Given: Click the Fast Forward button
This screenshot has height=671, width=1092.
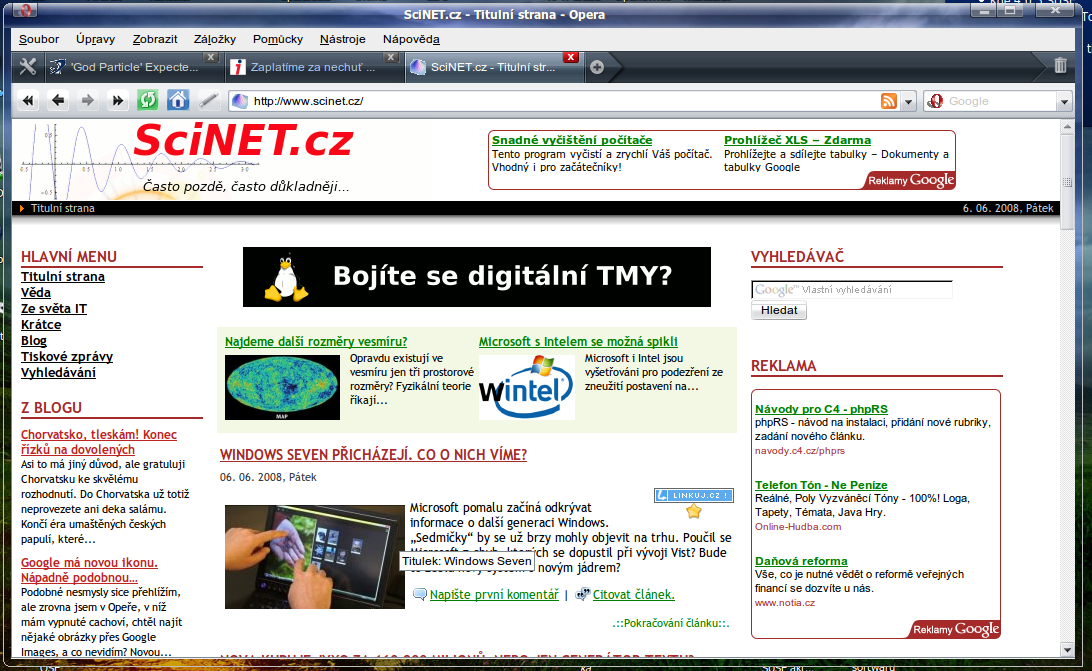Looking at the screenshot, I should pyautogui.click(x=118, y=101).
